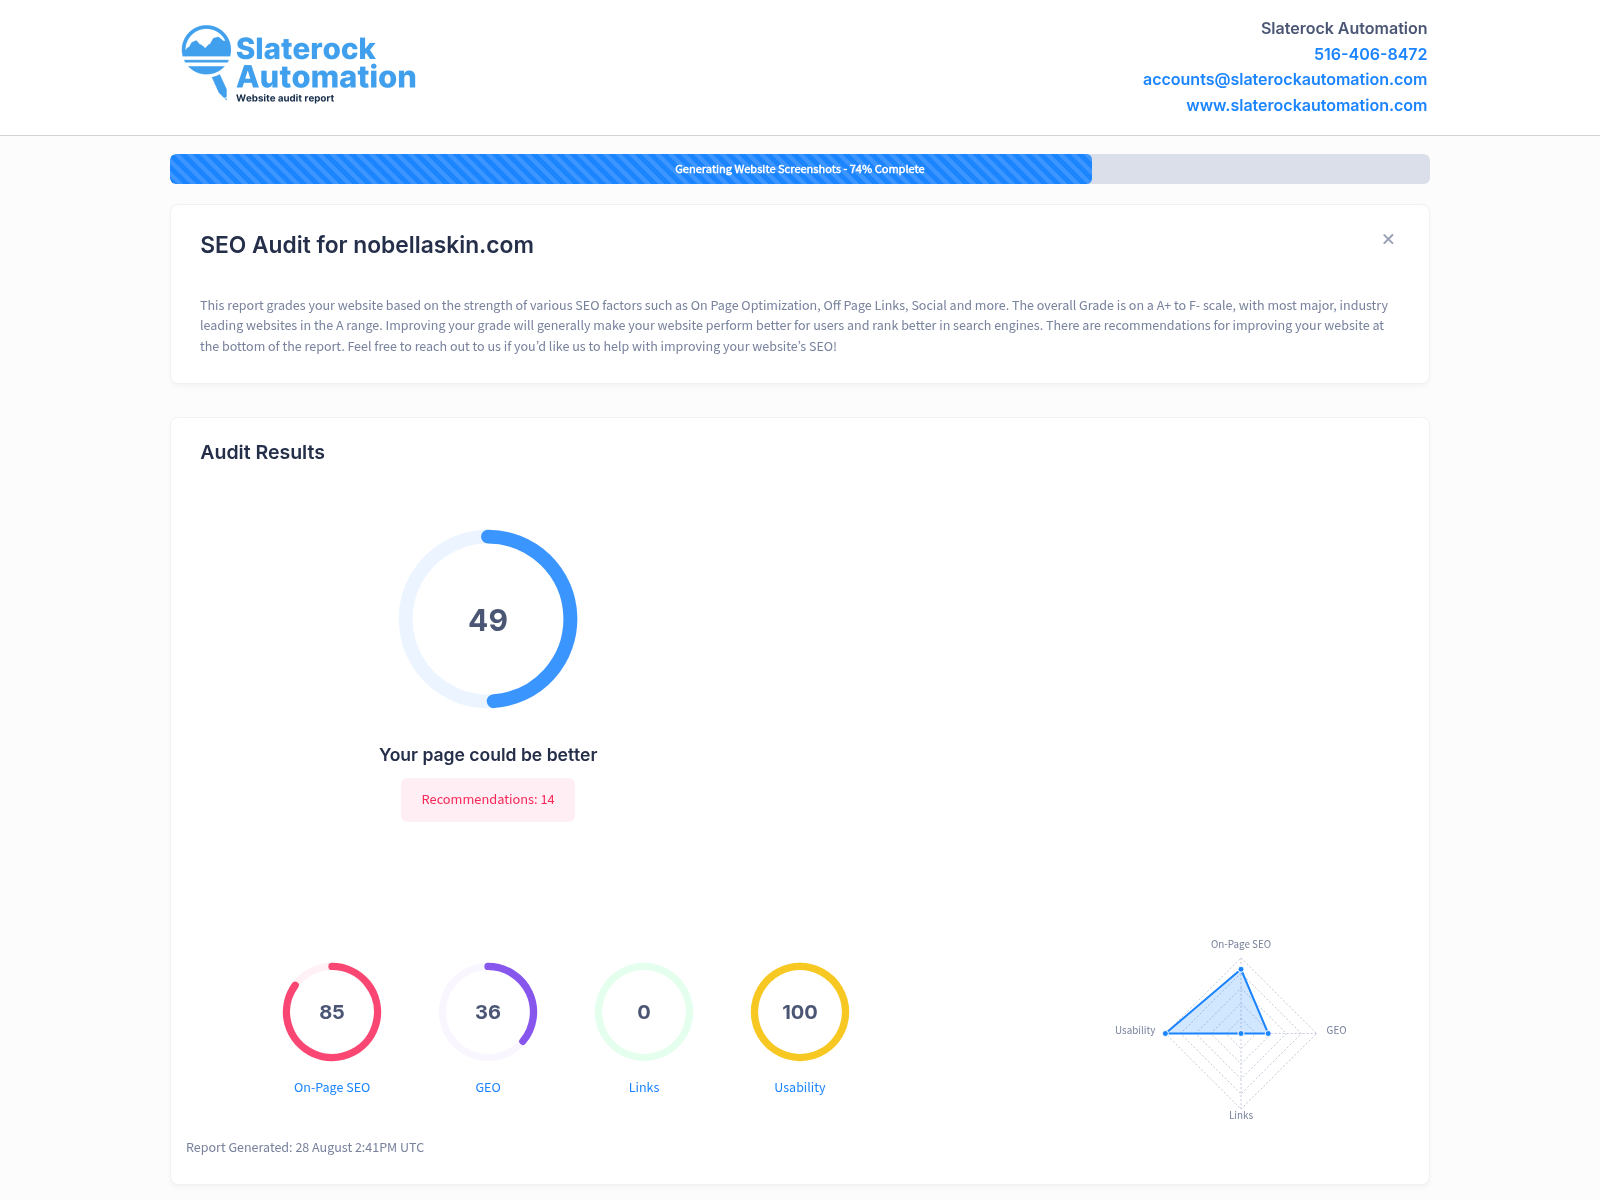Open the Recommendations: 14 button

[x=488, y=800]
